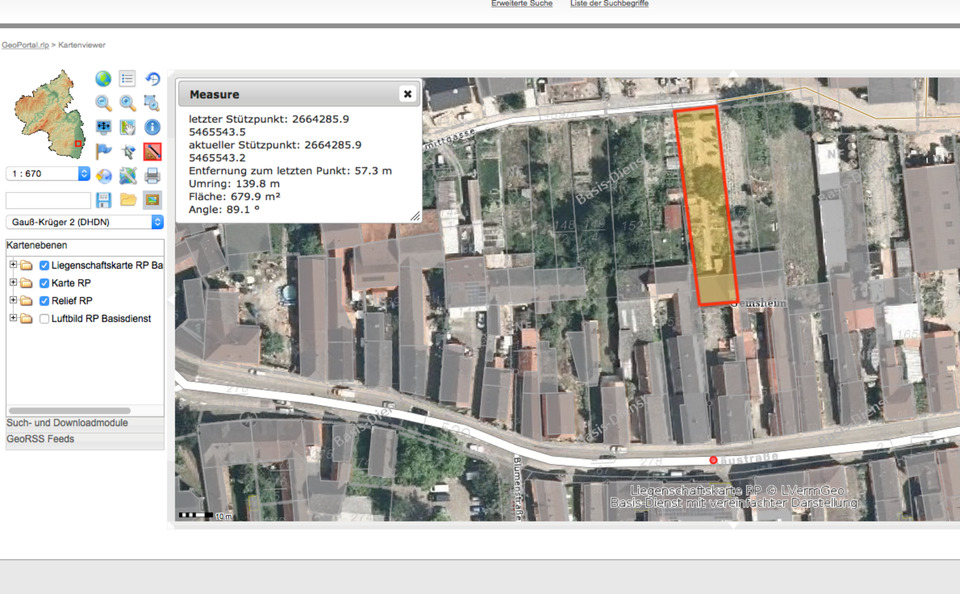Follow the Erweiterte Suche link
Viewport: 960px width, 594px height.
click(522, 4)
